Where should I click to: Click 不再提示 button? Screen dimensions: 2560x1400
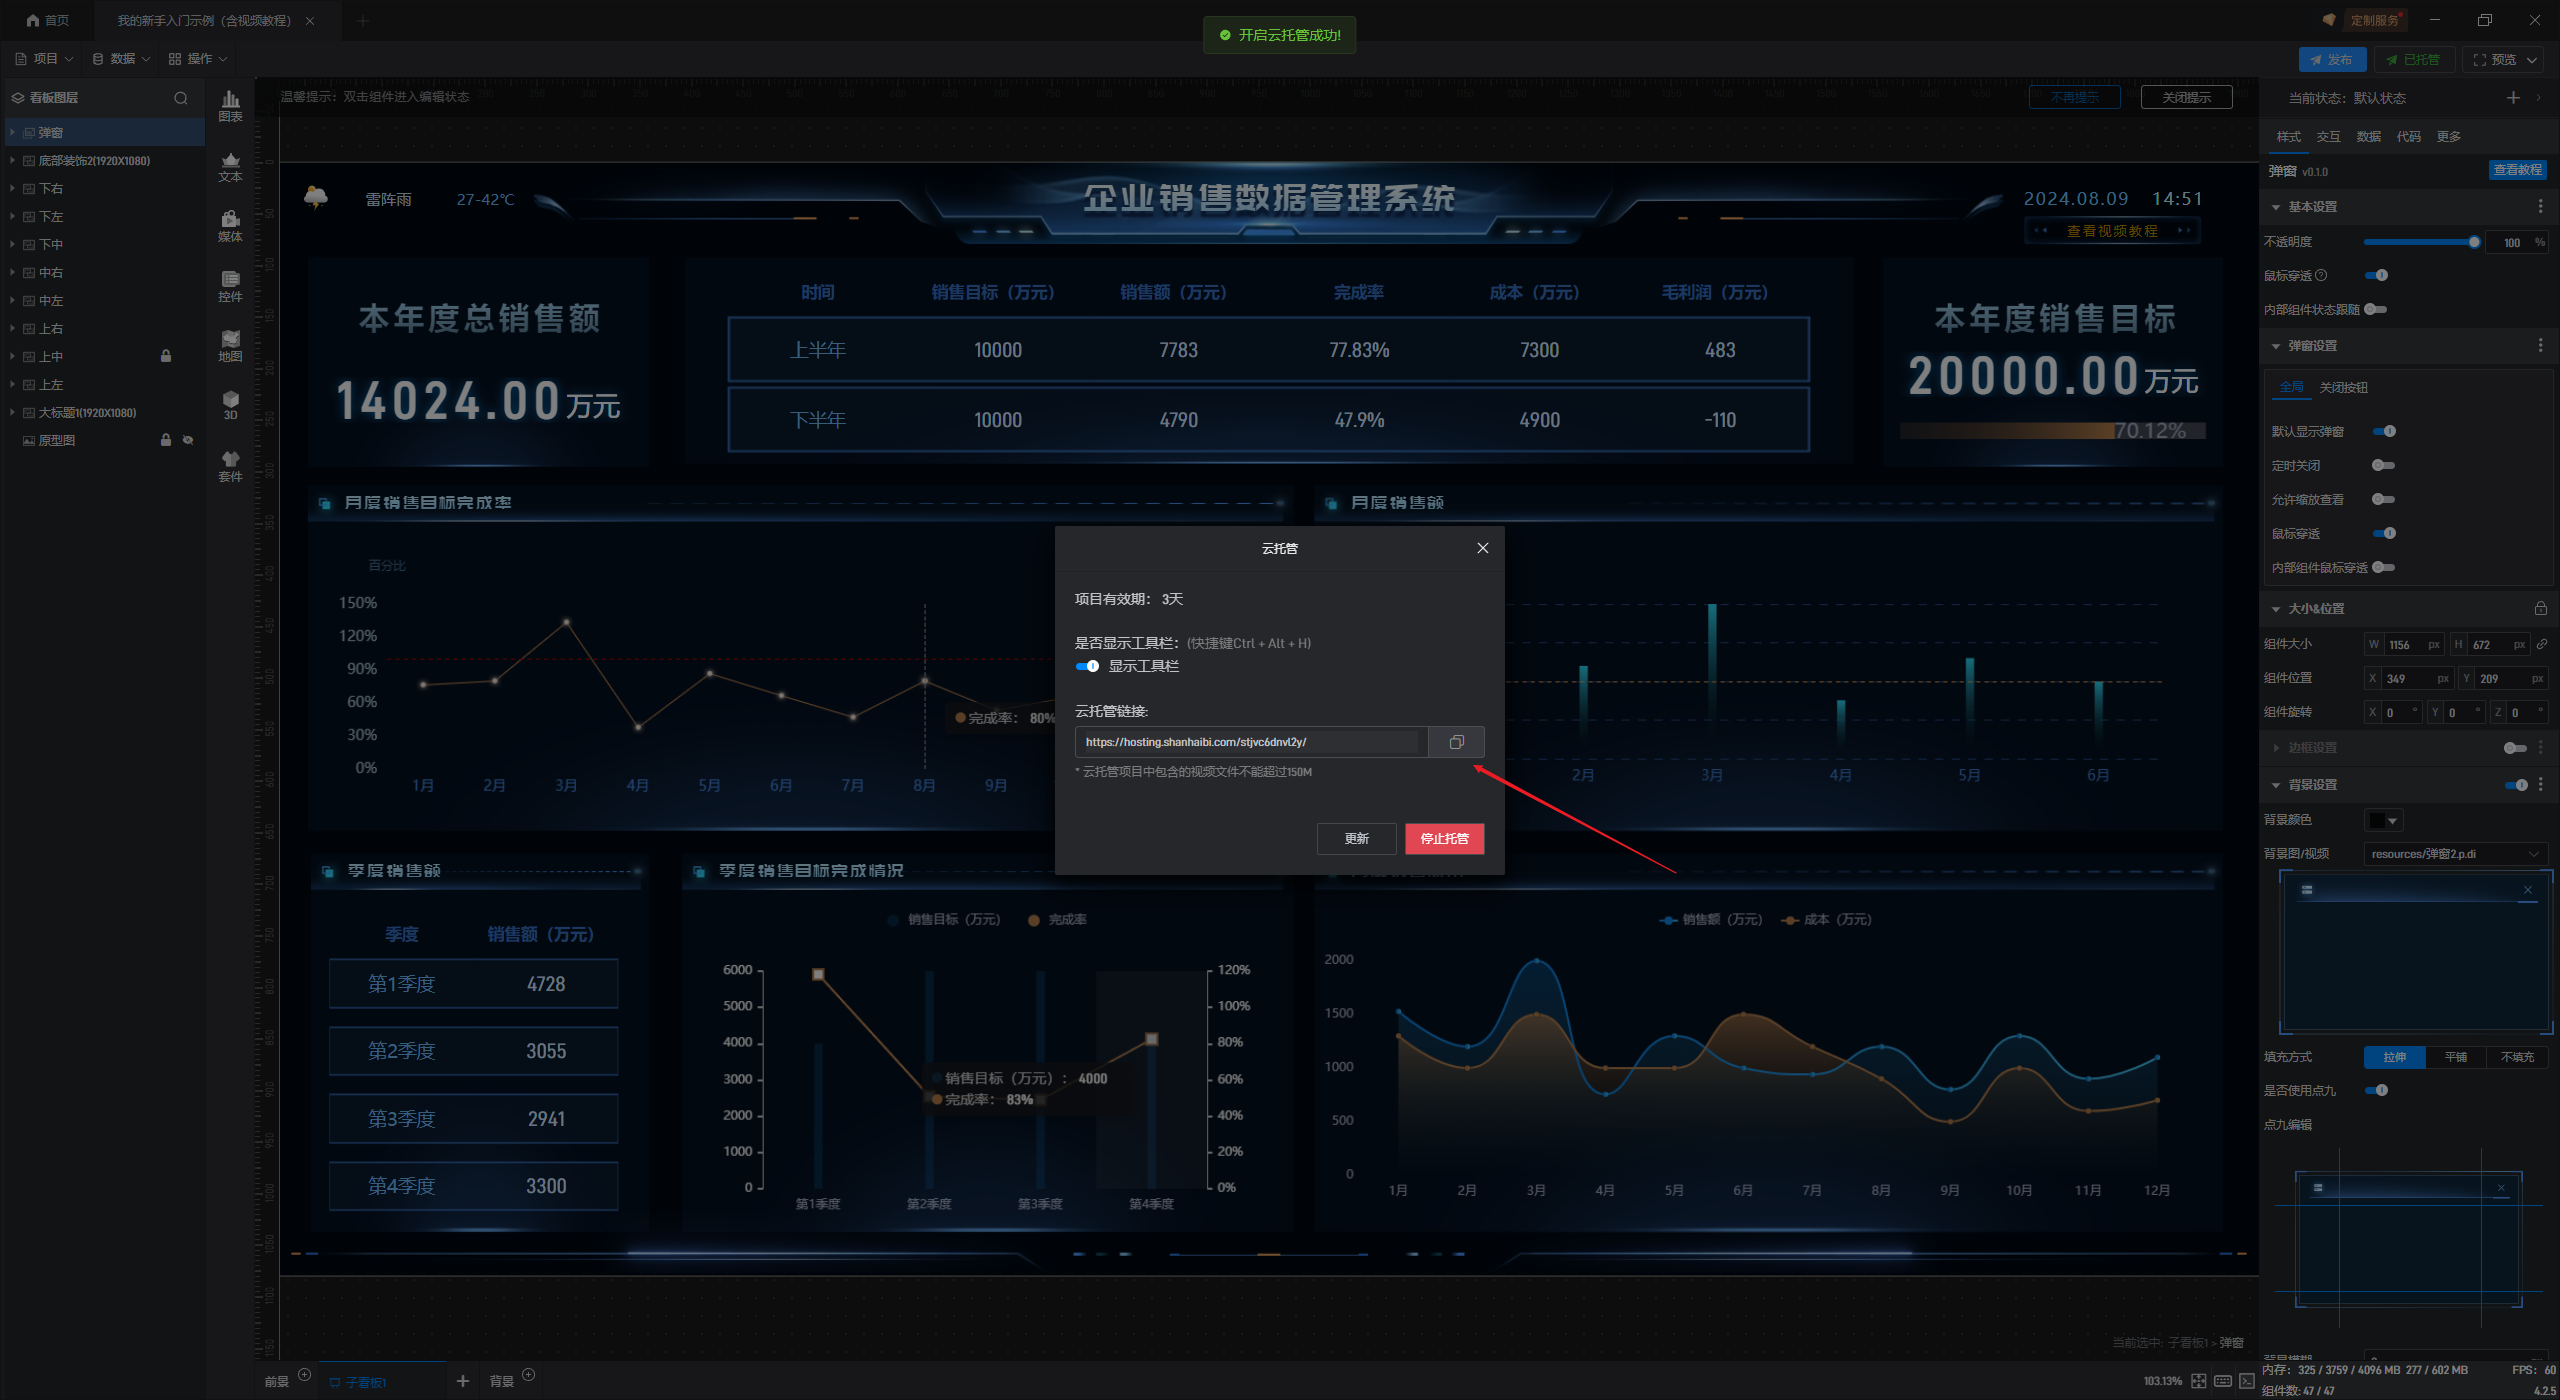(x=2074, y=97)
